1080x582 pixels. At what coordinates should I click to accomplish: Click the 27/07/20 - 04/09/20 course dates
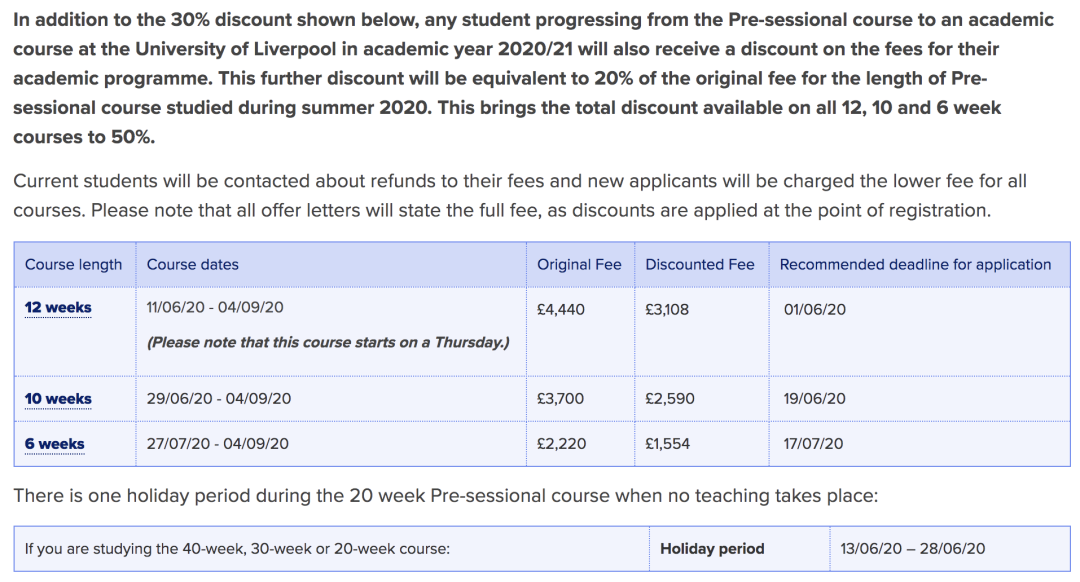point(218,444)
